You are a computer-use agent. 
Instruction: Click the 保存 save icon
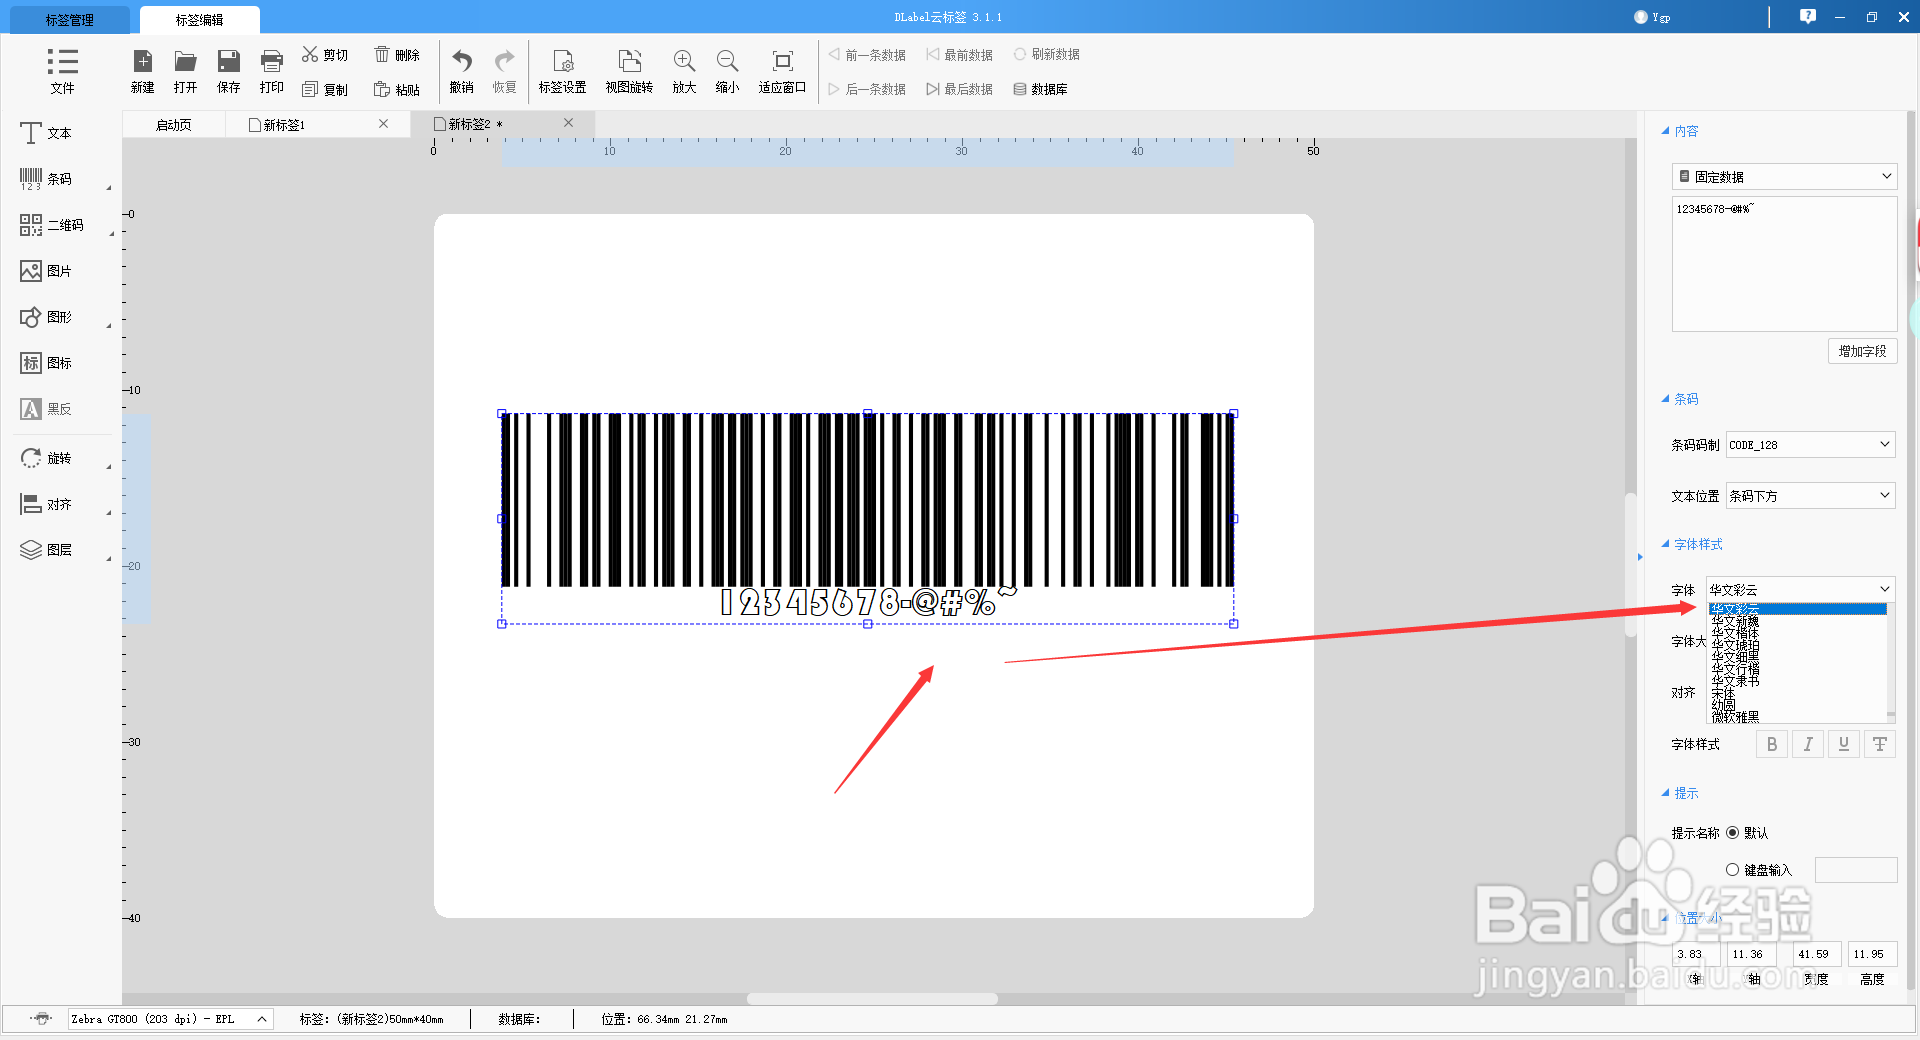[x=228, y=71]
